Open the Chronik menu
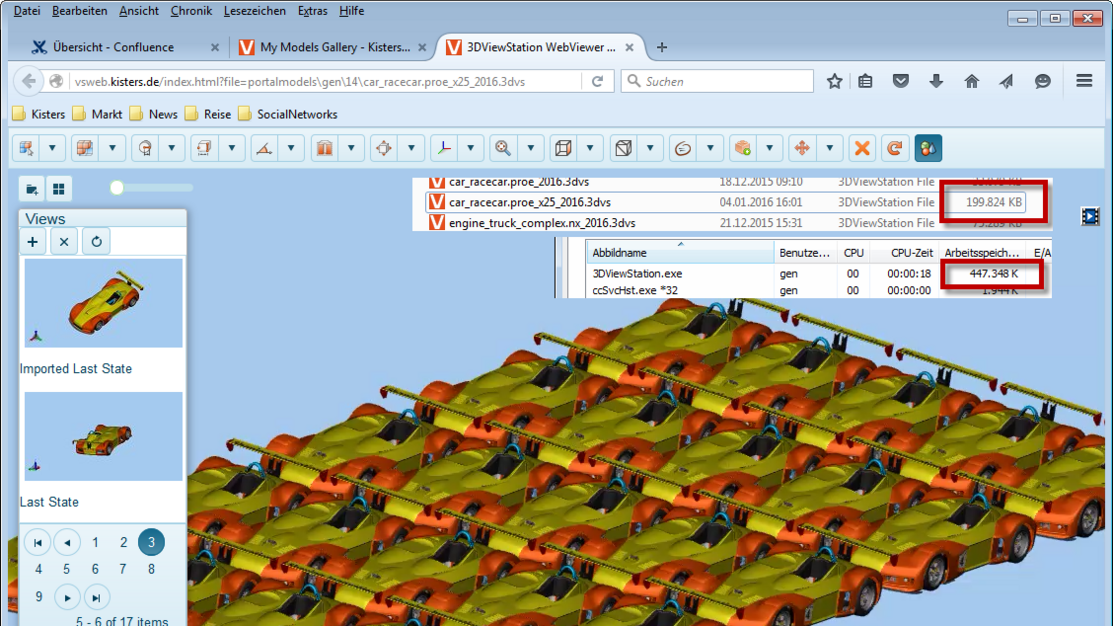This screenshot has width=1113, height=626. click(191, 11)
